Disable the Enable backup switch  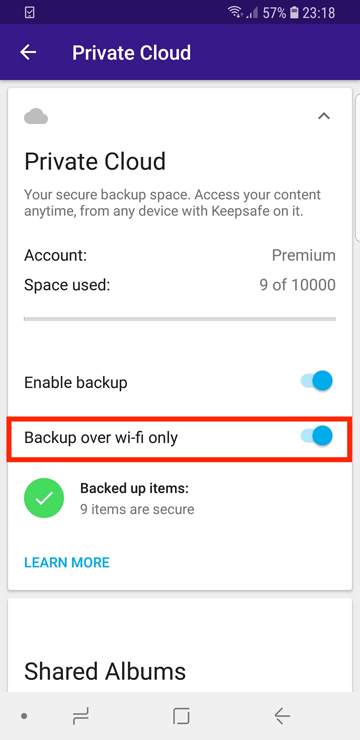tap(317, 381)
